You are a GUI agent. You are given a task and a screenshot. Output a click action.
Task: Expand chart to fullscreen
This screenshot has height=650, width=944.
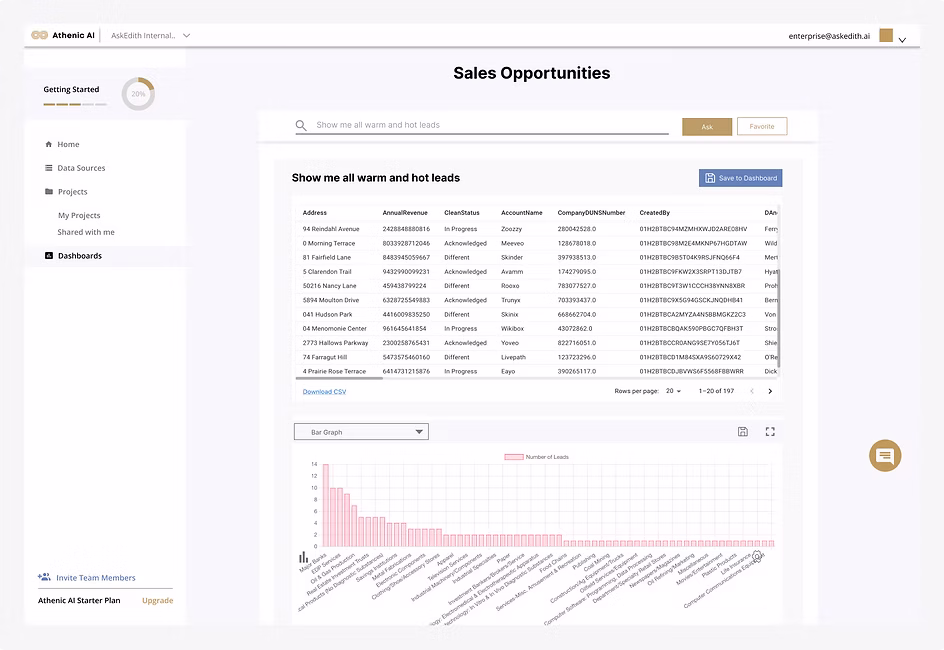coord(770,432)
